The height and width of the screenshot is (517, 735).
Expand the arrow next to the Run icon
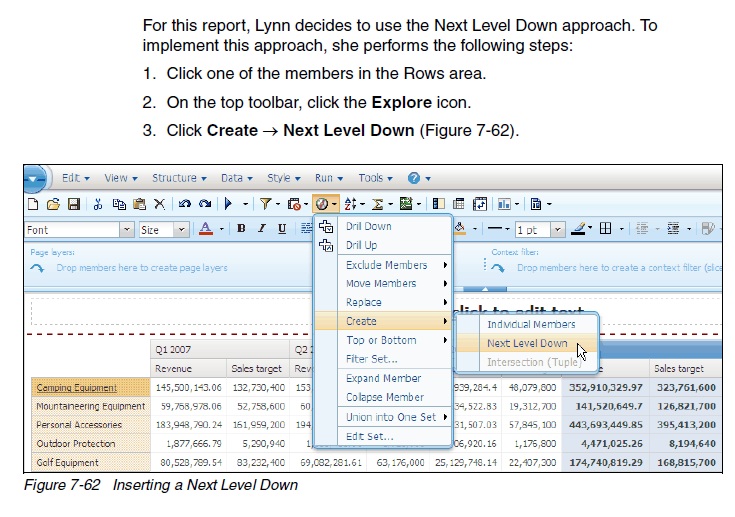tap(245, 204)
